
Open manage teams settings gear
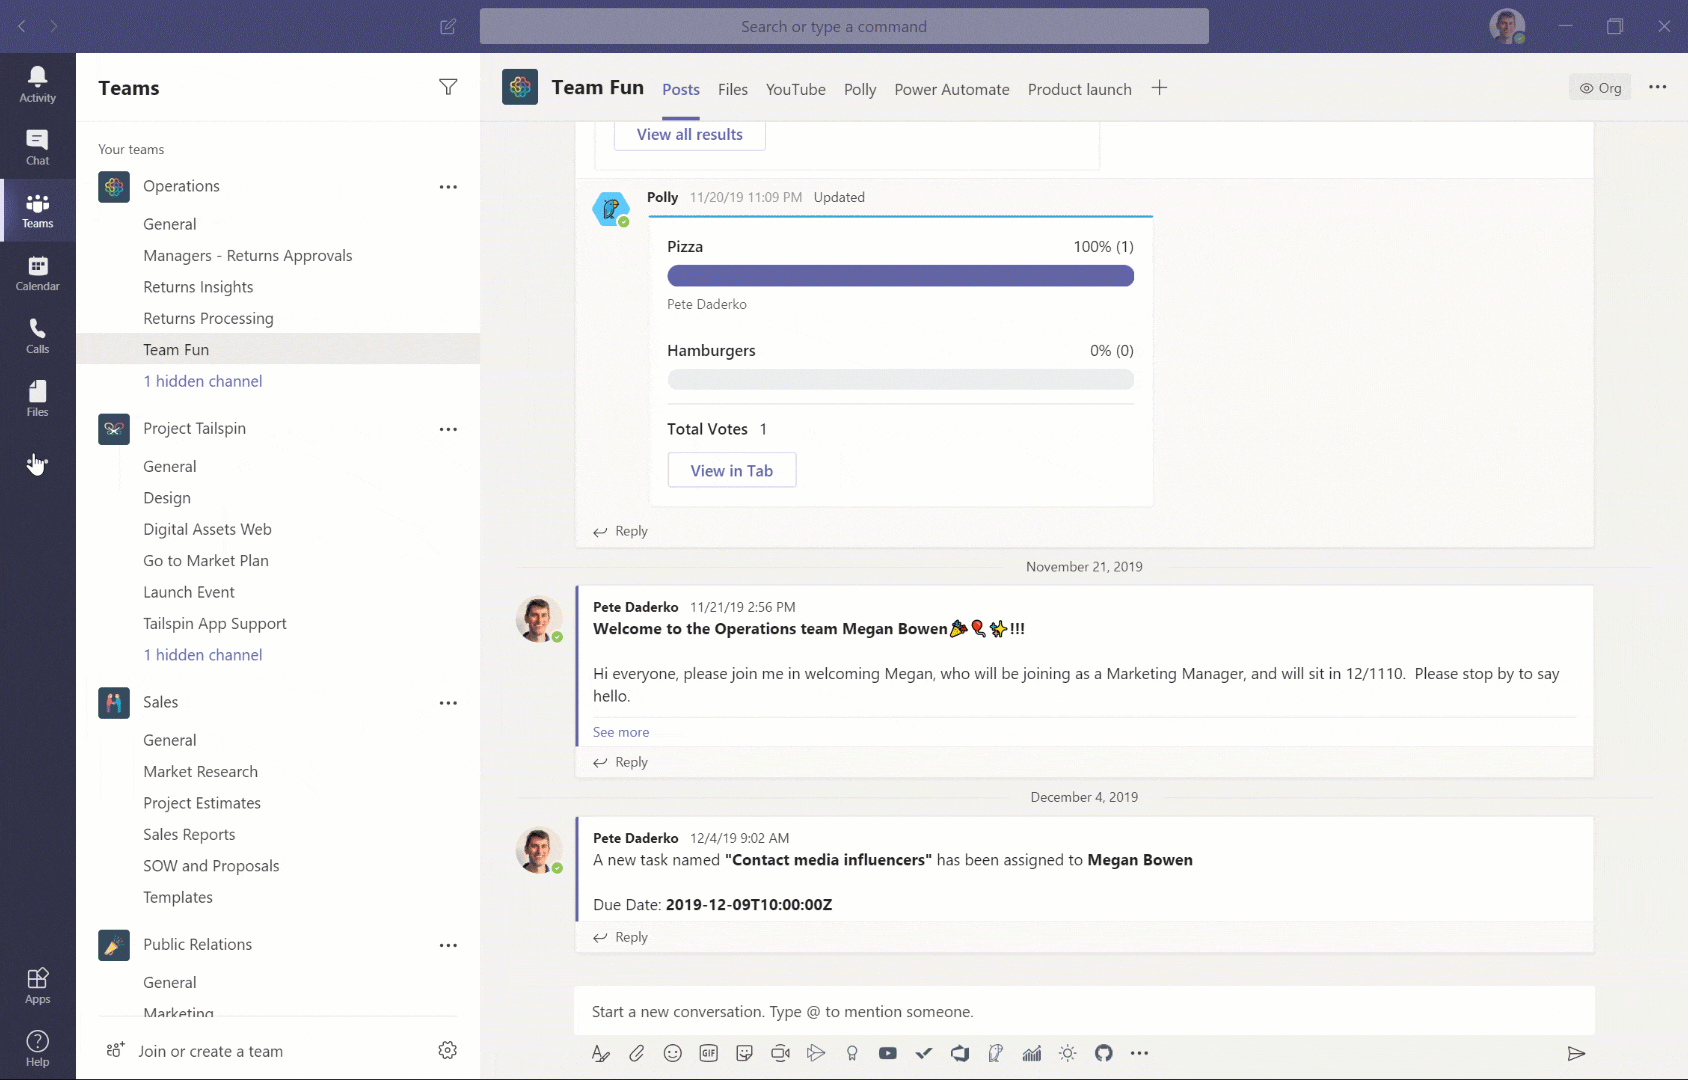(x=448, y=1050)
